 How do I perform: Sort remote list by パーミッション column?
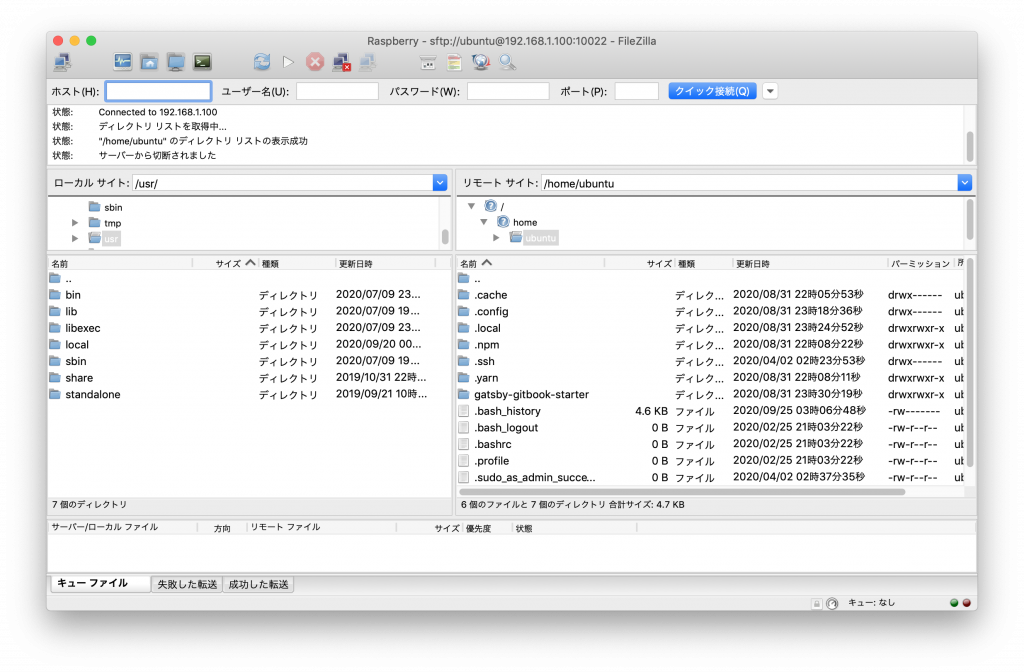pos(920,263)
